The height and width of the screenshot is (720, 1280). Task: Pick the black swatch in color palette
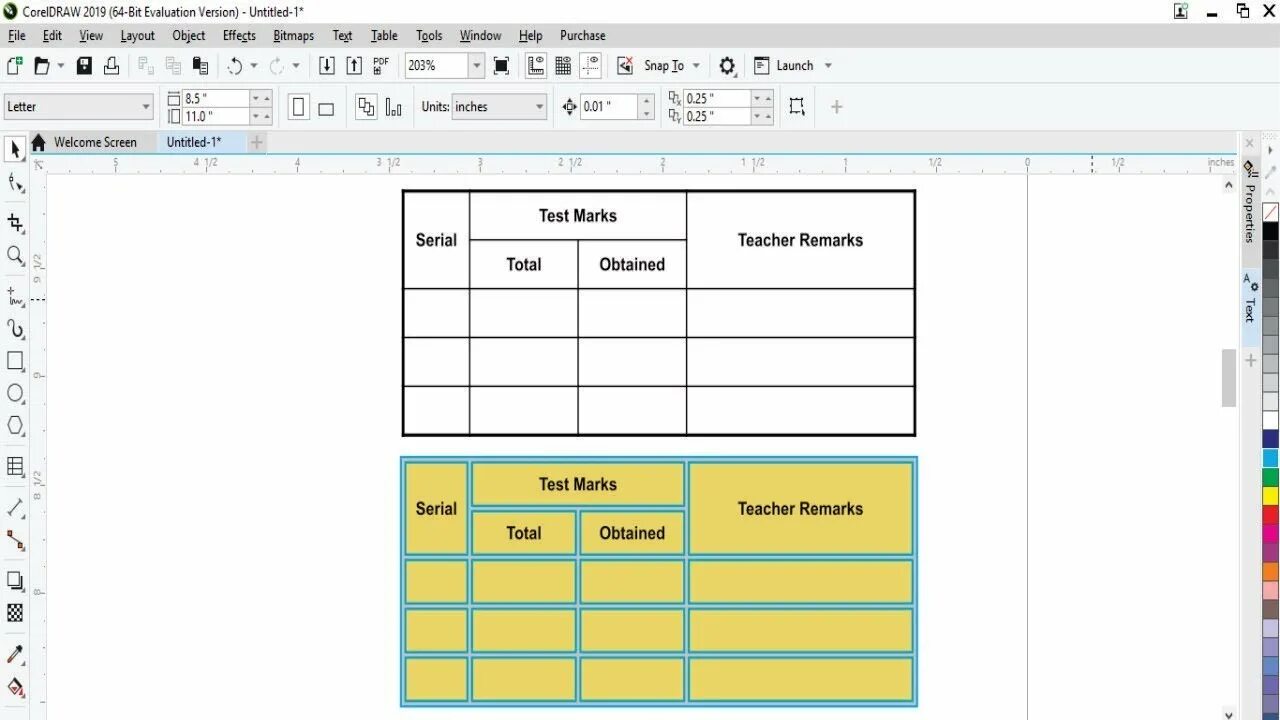[1270, 231]
